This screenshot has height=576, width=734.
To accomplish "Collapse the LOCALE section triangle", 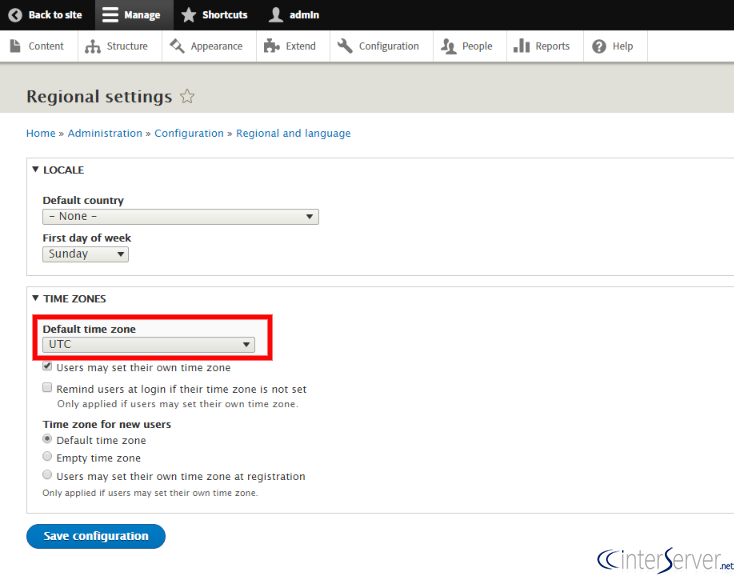I will click(35, 170).
